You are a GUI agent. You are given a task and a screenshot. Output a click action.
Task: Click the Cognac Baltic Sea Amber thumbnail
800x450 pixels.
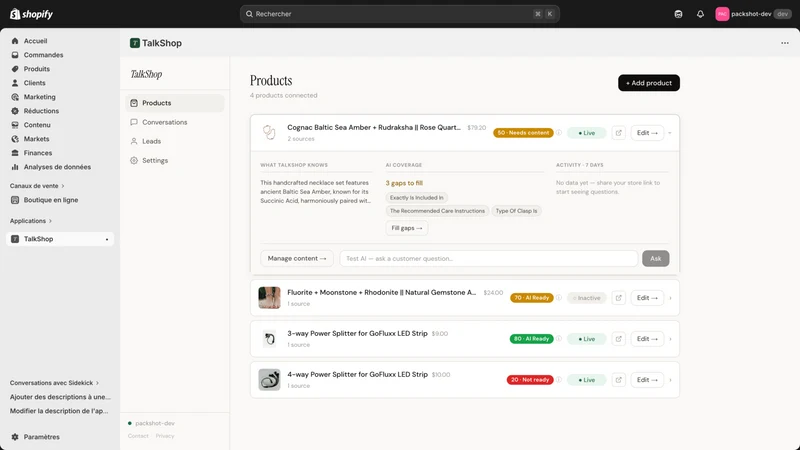pyautogui.click(x=269, y=133)
